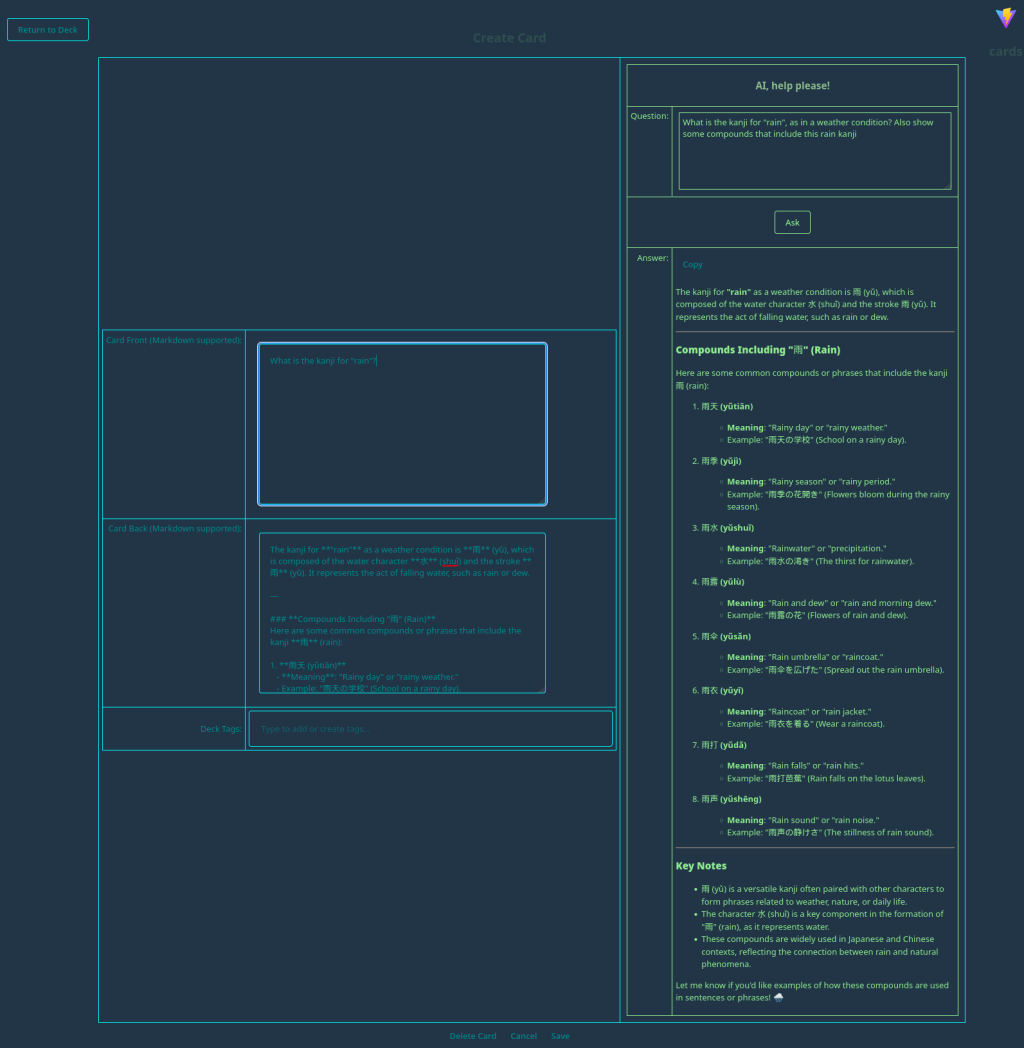Save the card
The image size is (1024, 1048).
[x=560, y=1036]
